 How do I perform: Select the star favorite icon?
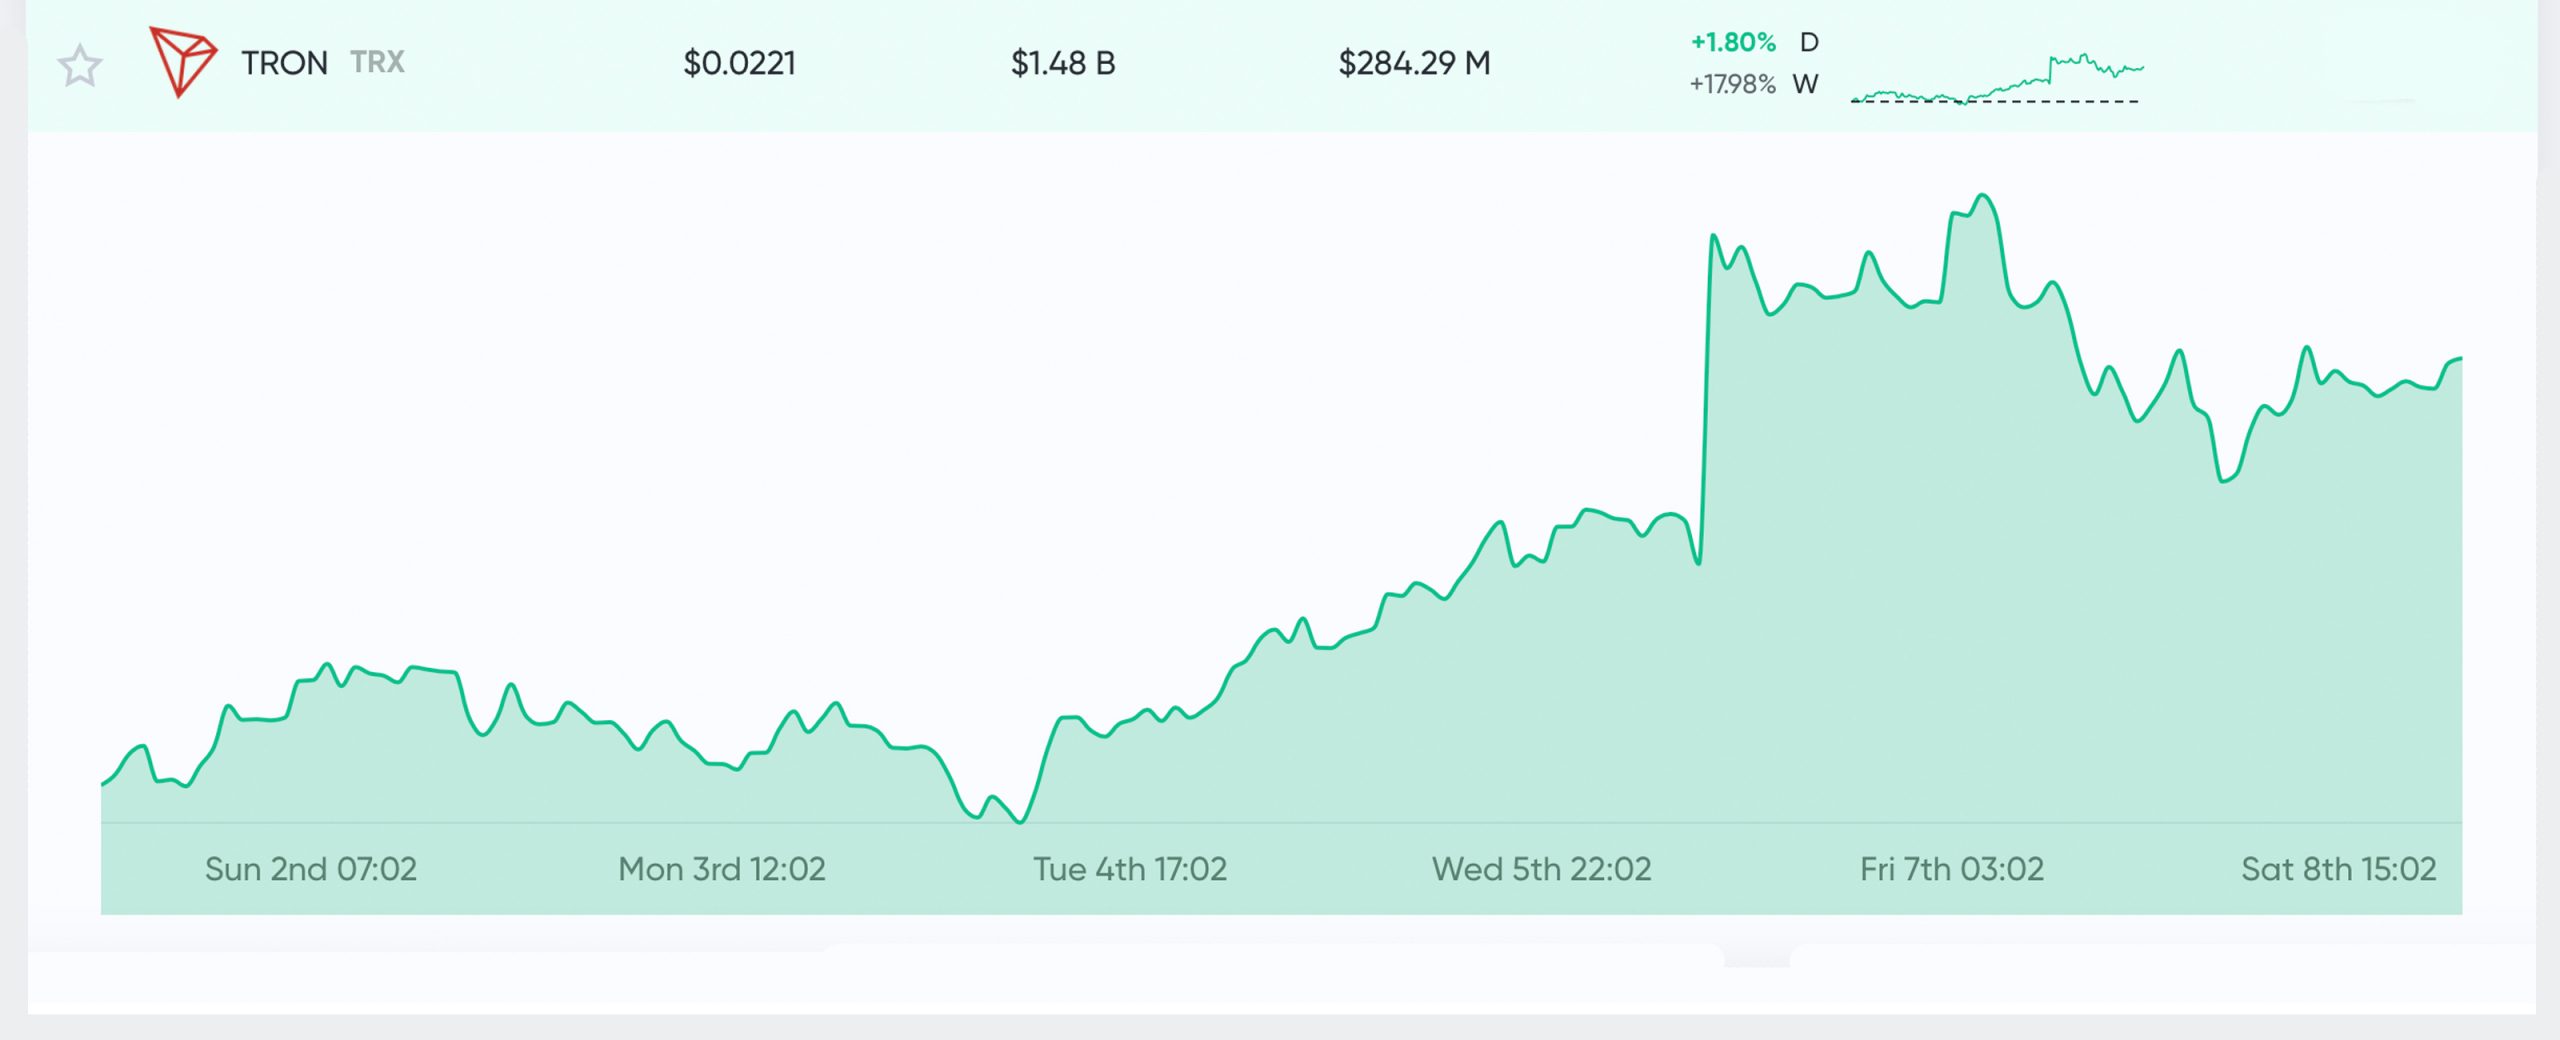[x=80, y=65]
